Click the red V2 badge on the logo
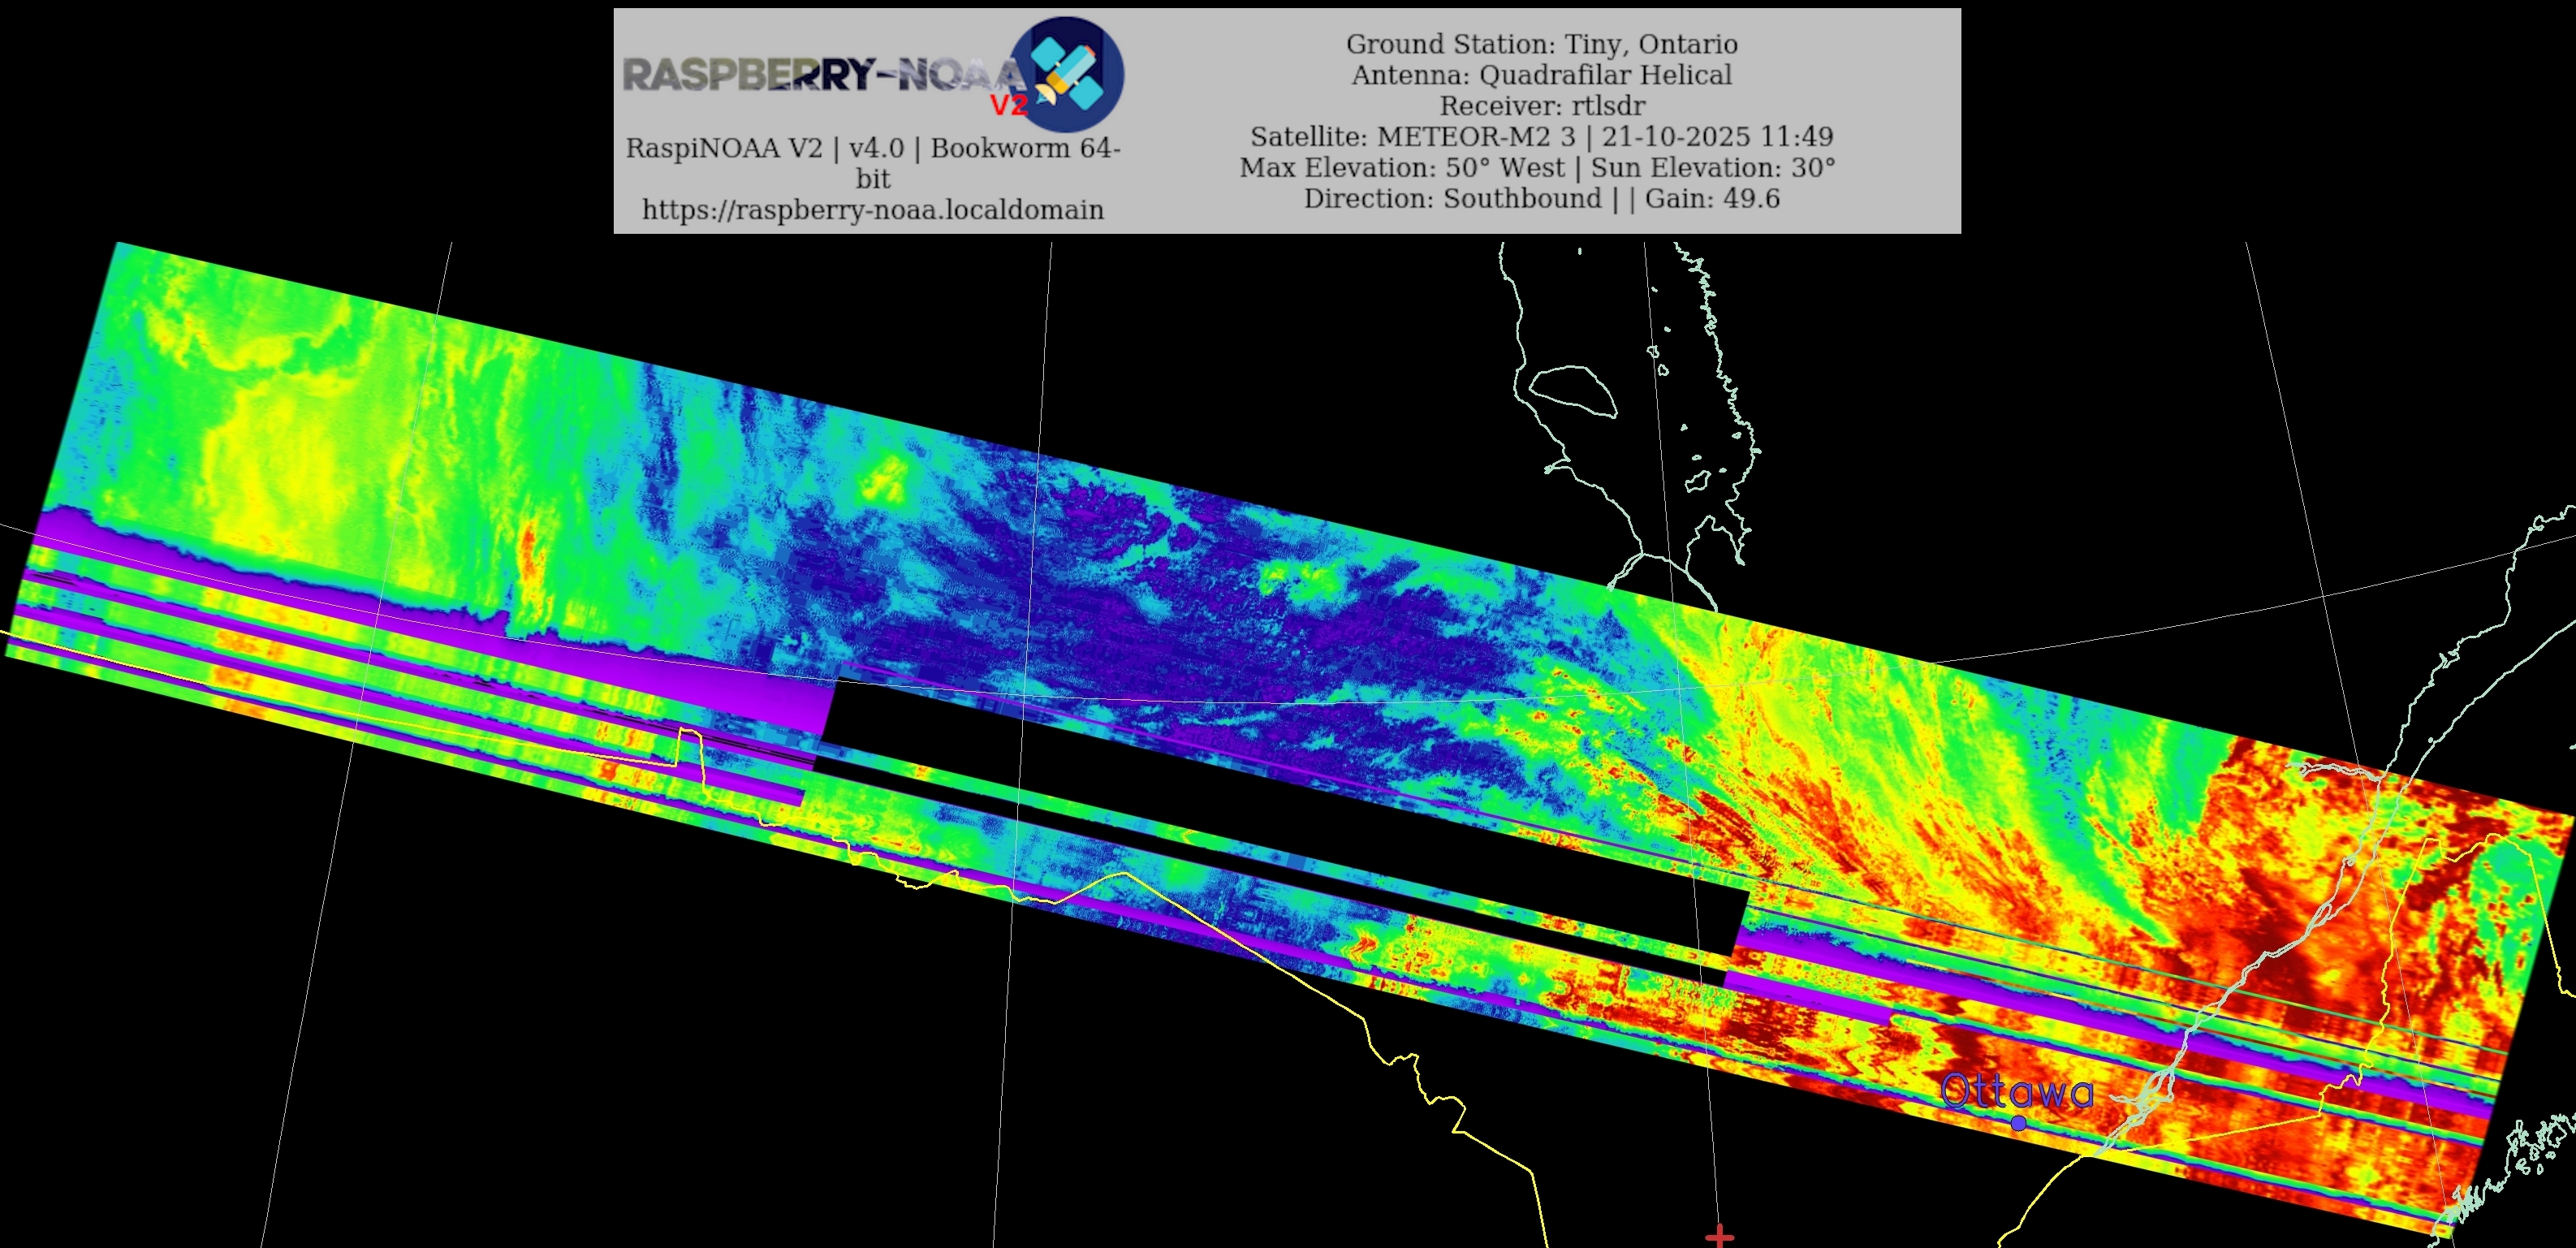 click(x=1008, y=105)
